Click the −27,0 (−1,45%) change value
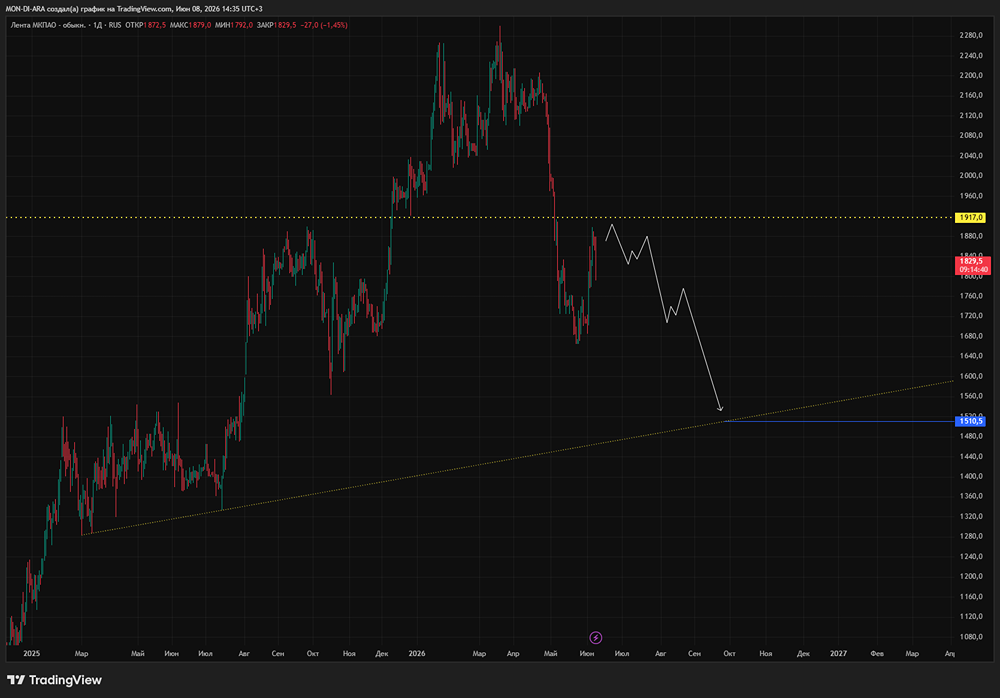 324,25
